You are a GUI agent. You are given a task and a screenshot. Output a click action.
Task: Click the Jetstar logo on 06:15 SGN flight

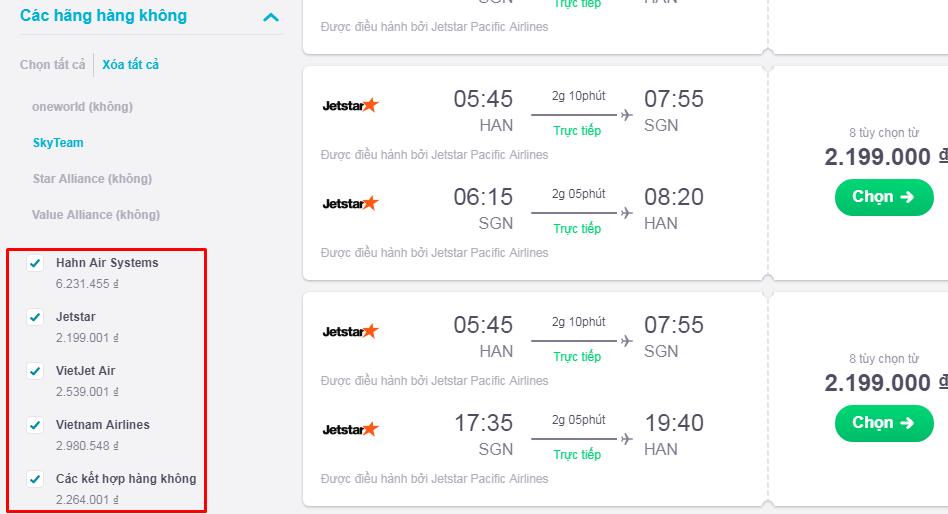(x=350, y=203)
